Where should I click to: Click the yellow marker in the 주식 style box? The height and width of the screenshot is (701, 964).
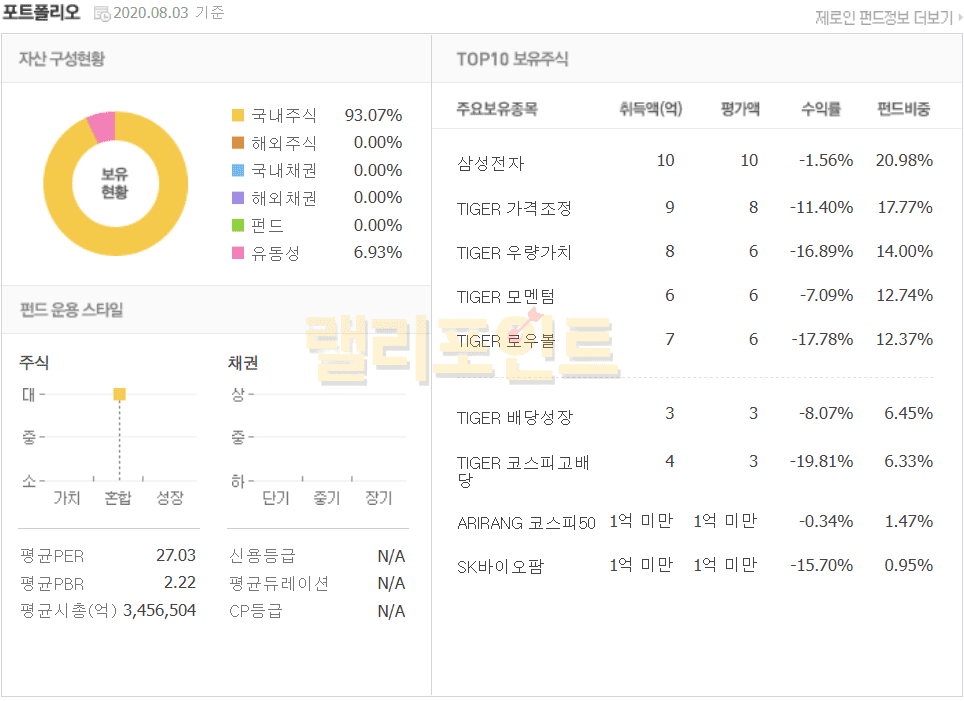pyautogui.click(x=119, y=394)
